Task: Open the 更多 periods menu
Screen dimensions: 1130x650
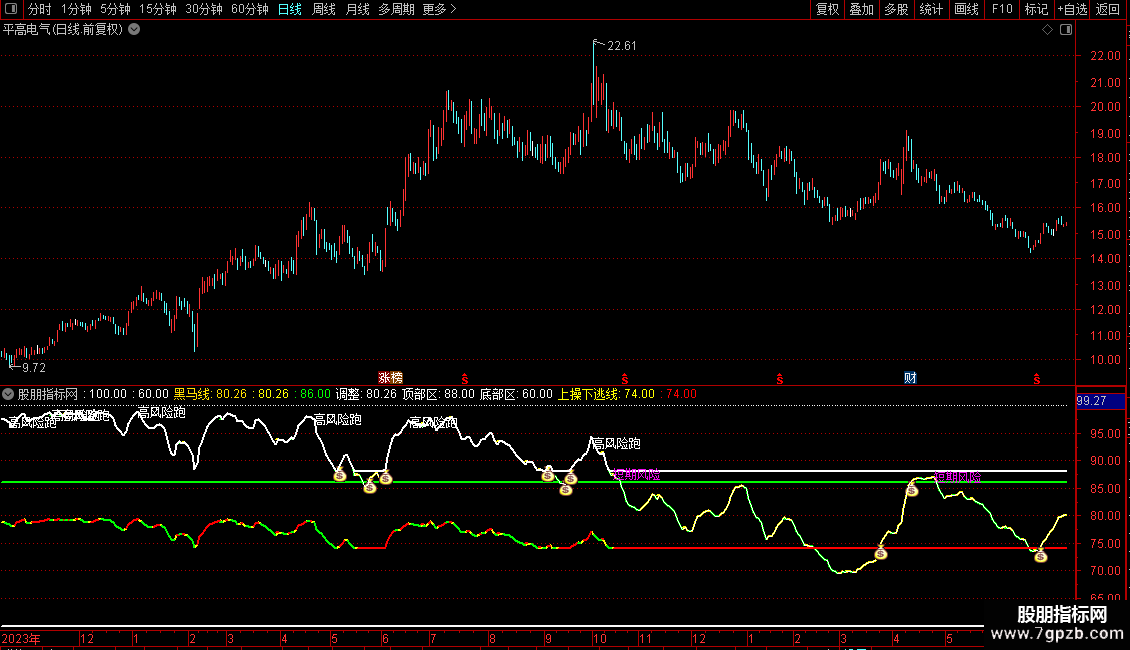Action: [x=439, y=9]
